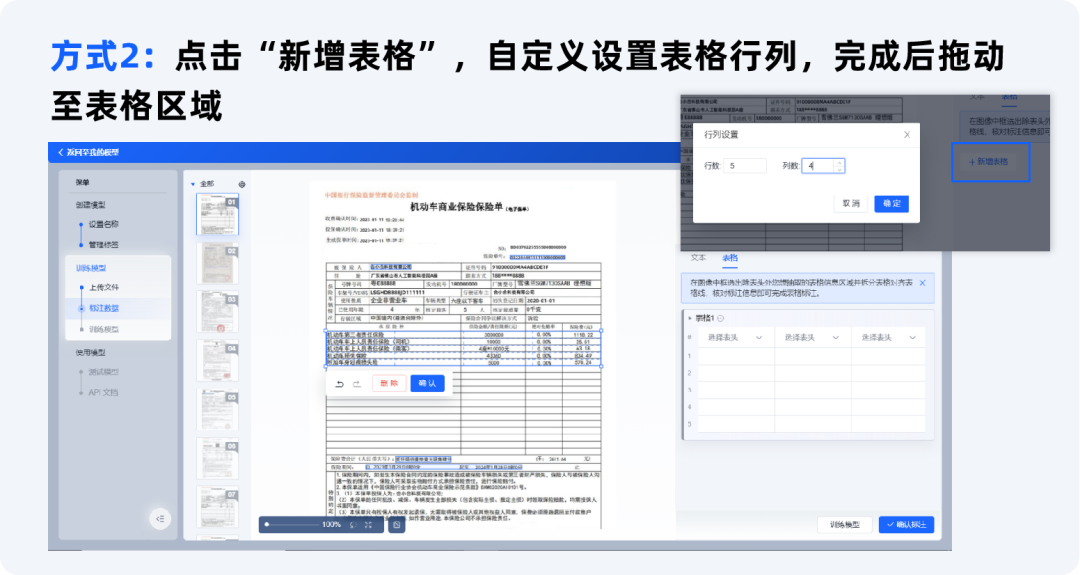Undo the last table selection edit
The height and width of the screenshot is (575, 1080).
coord(340,384)
